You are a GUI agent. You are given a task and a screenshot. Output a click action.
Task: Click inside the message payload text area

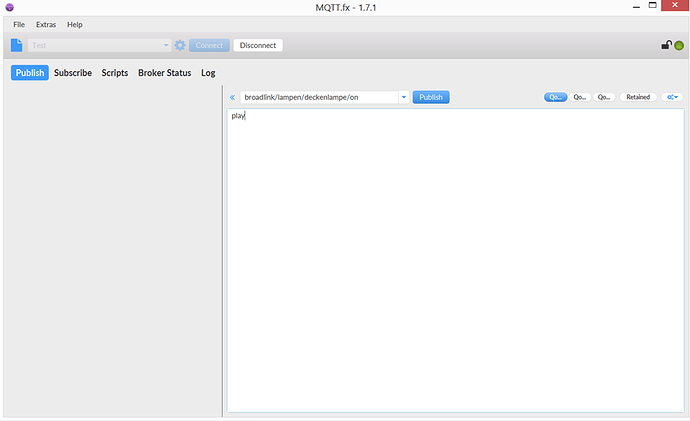[455, 260]
